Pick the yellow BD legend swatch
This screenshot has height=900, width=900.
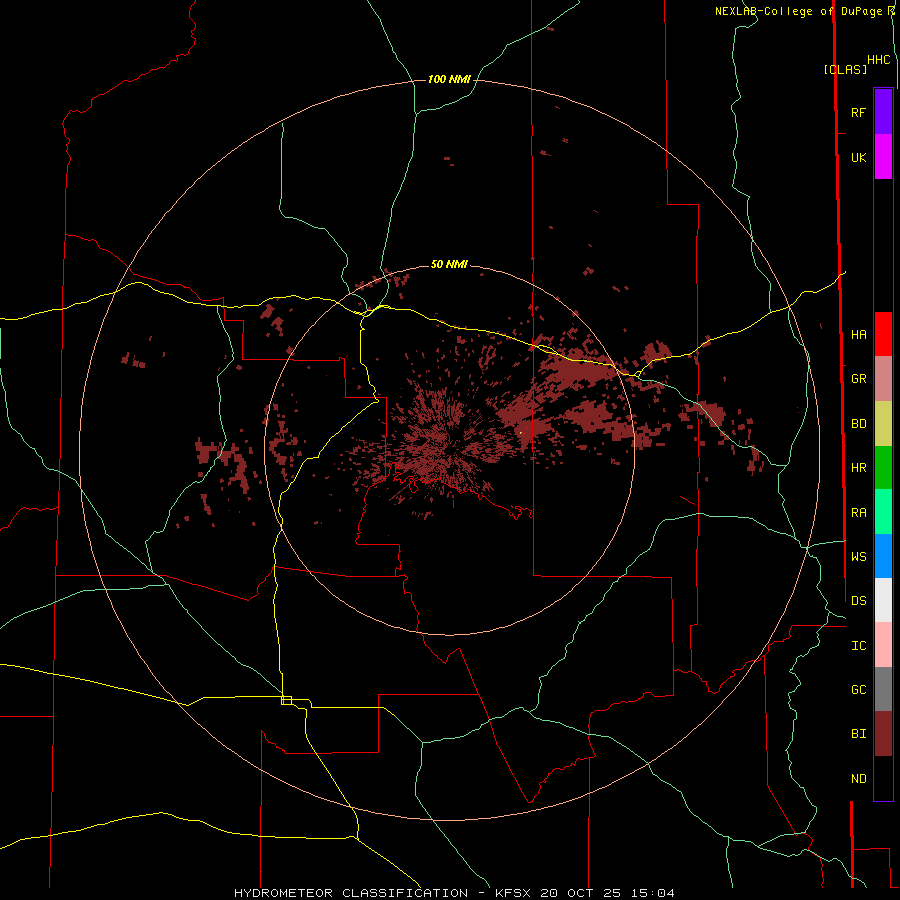(x=883, y=424)
